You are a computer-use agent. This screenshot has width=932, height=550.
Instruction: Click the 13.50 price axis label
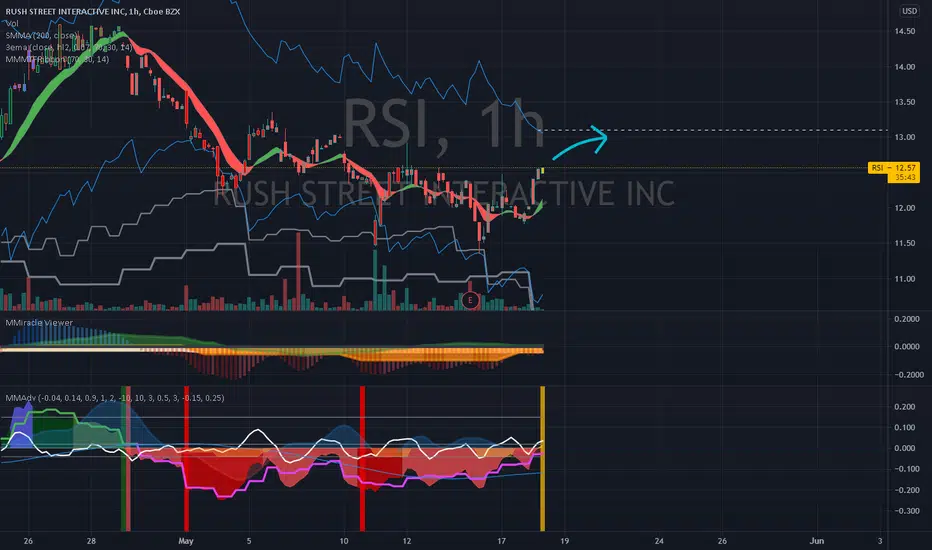coord(905,102)
